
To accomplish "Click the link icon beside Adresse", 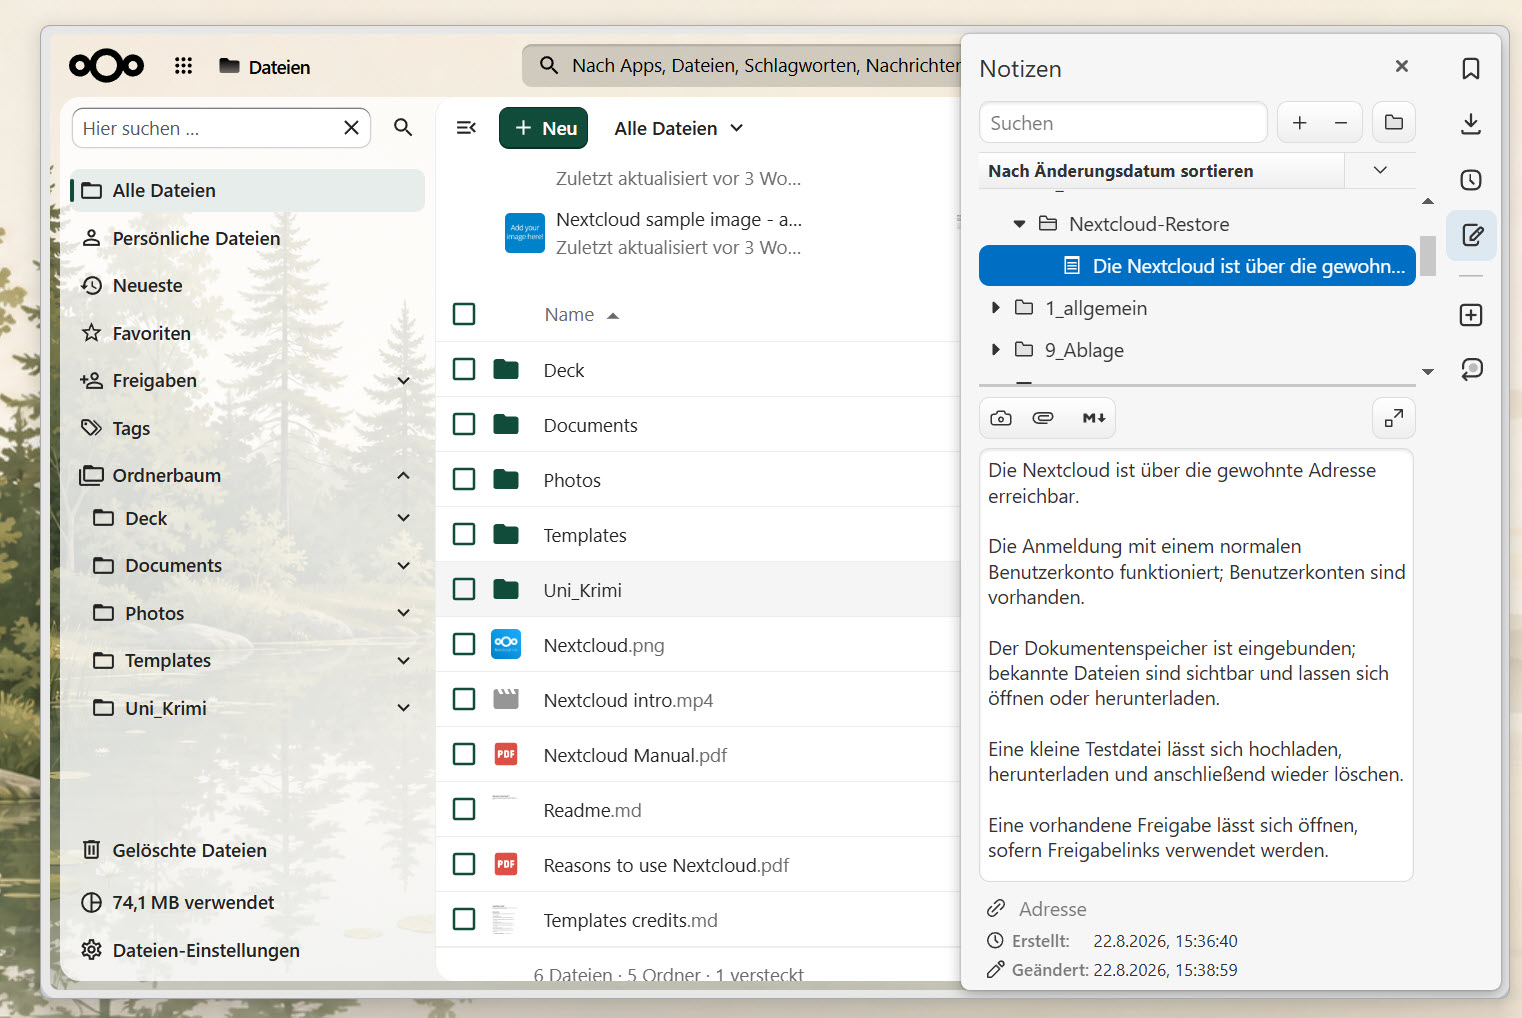I will tap(996, 908).
